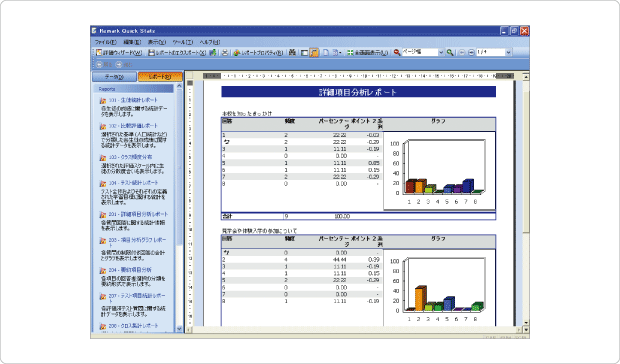The image size is (620, 364).
Task: Click the icon beside 201 report
Action: 103,215
